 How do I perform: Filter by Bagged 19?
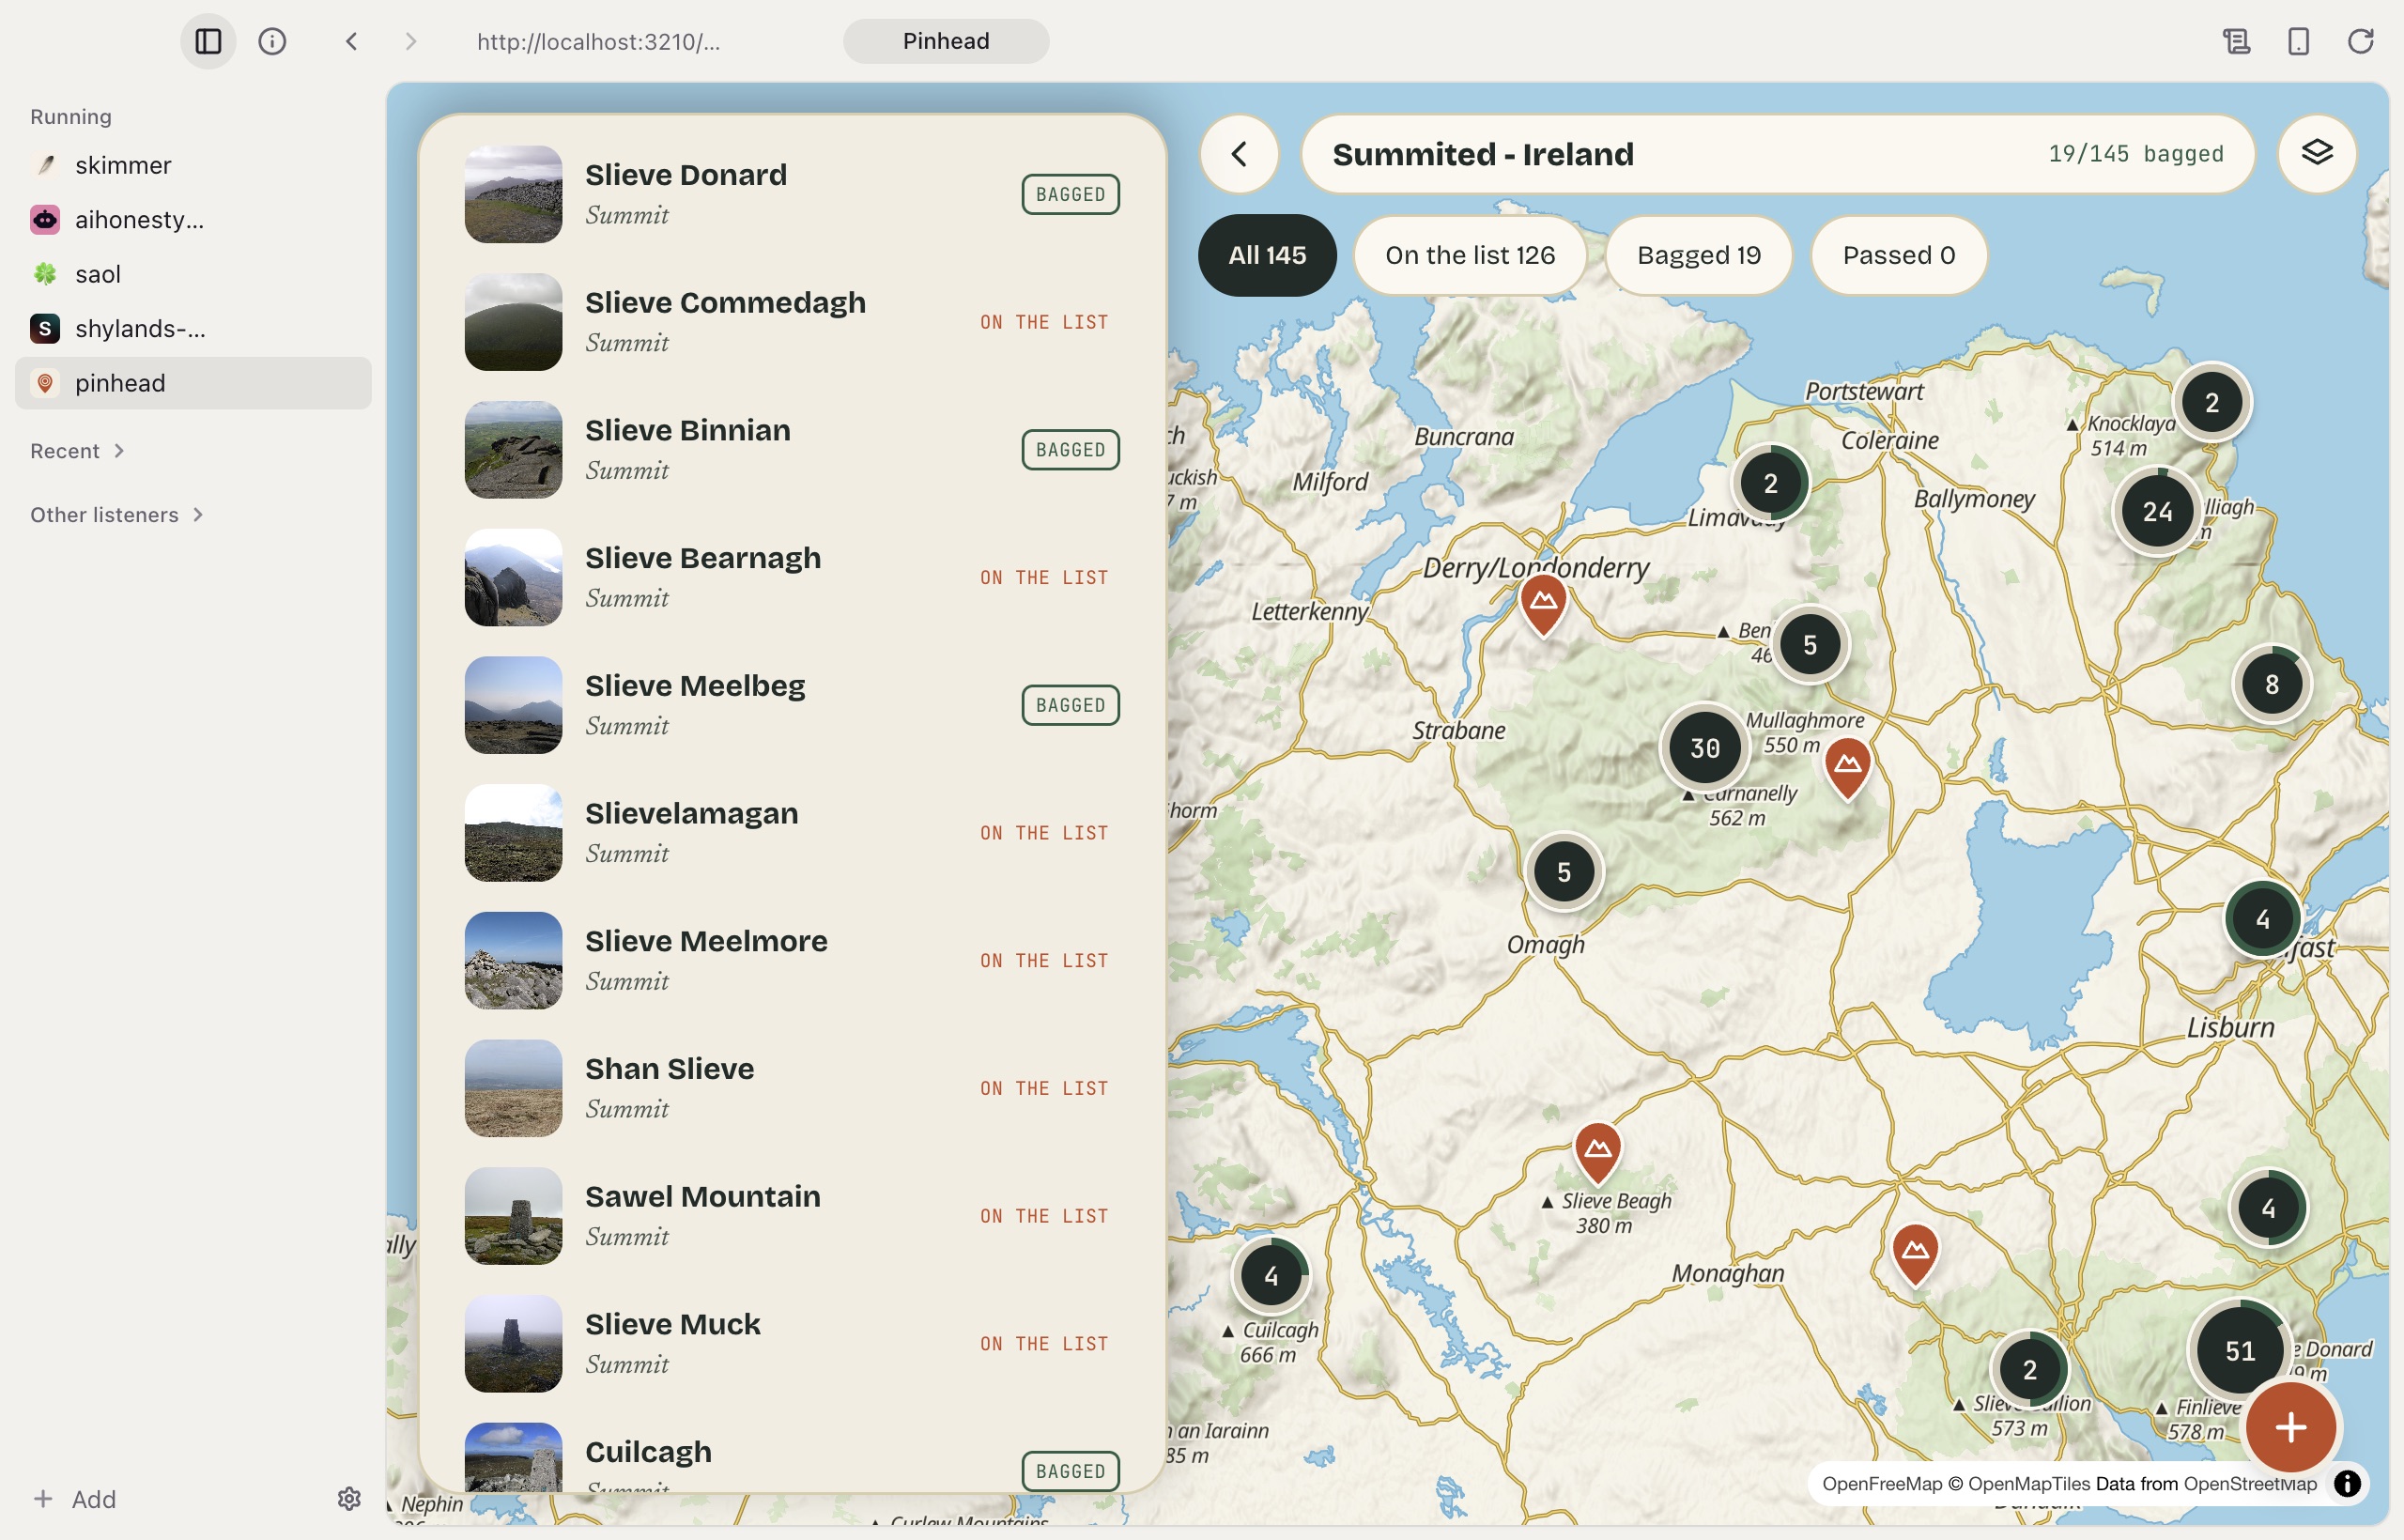1698,255
